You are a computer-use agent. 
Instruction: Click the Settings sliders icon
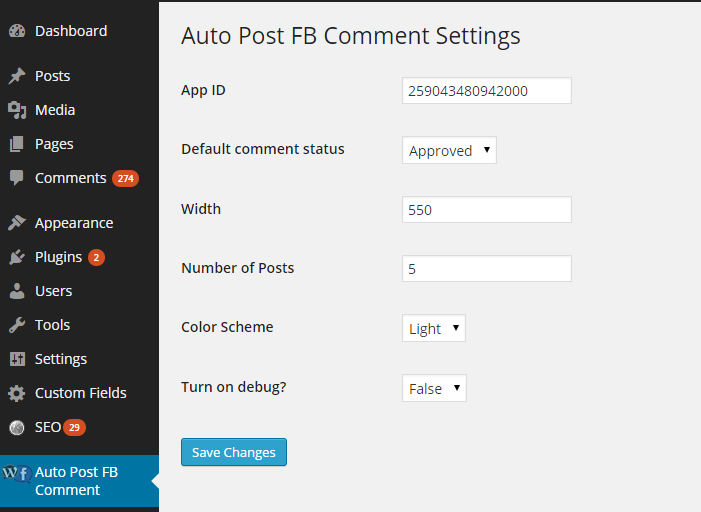click(x=17, y=359)
